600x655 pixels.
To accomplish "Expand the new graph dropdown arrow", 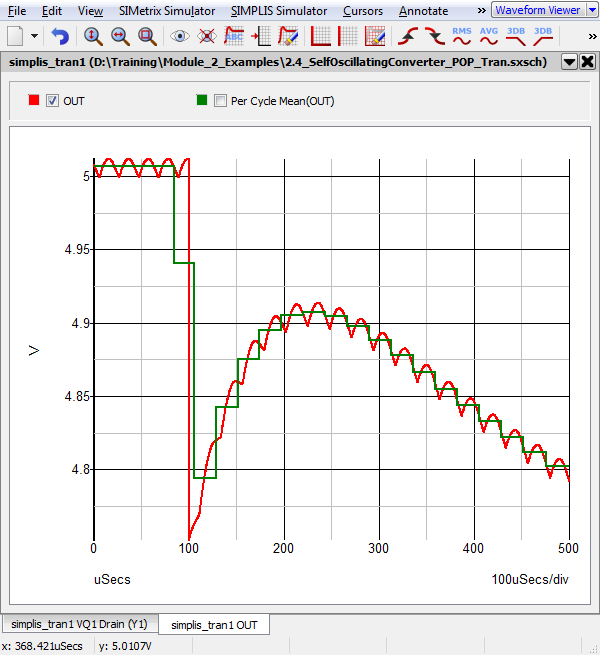I will tap(36, 36).
